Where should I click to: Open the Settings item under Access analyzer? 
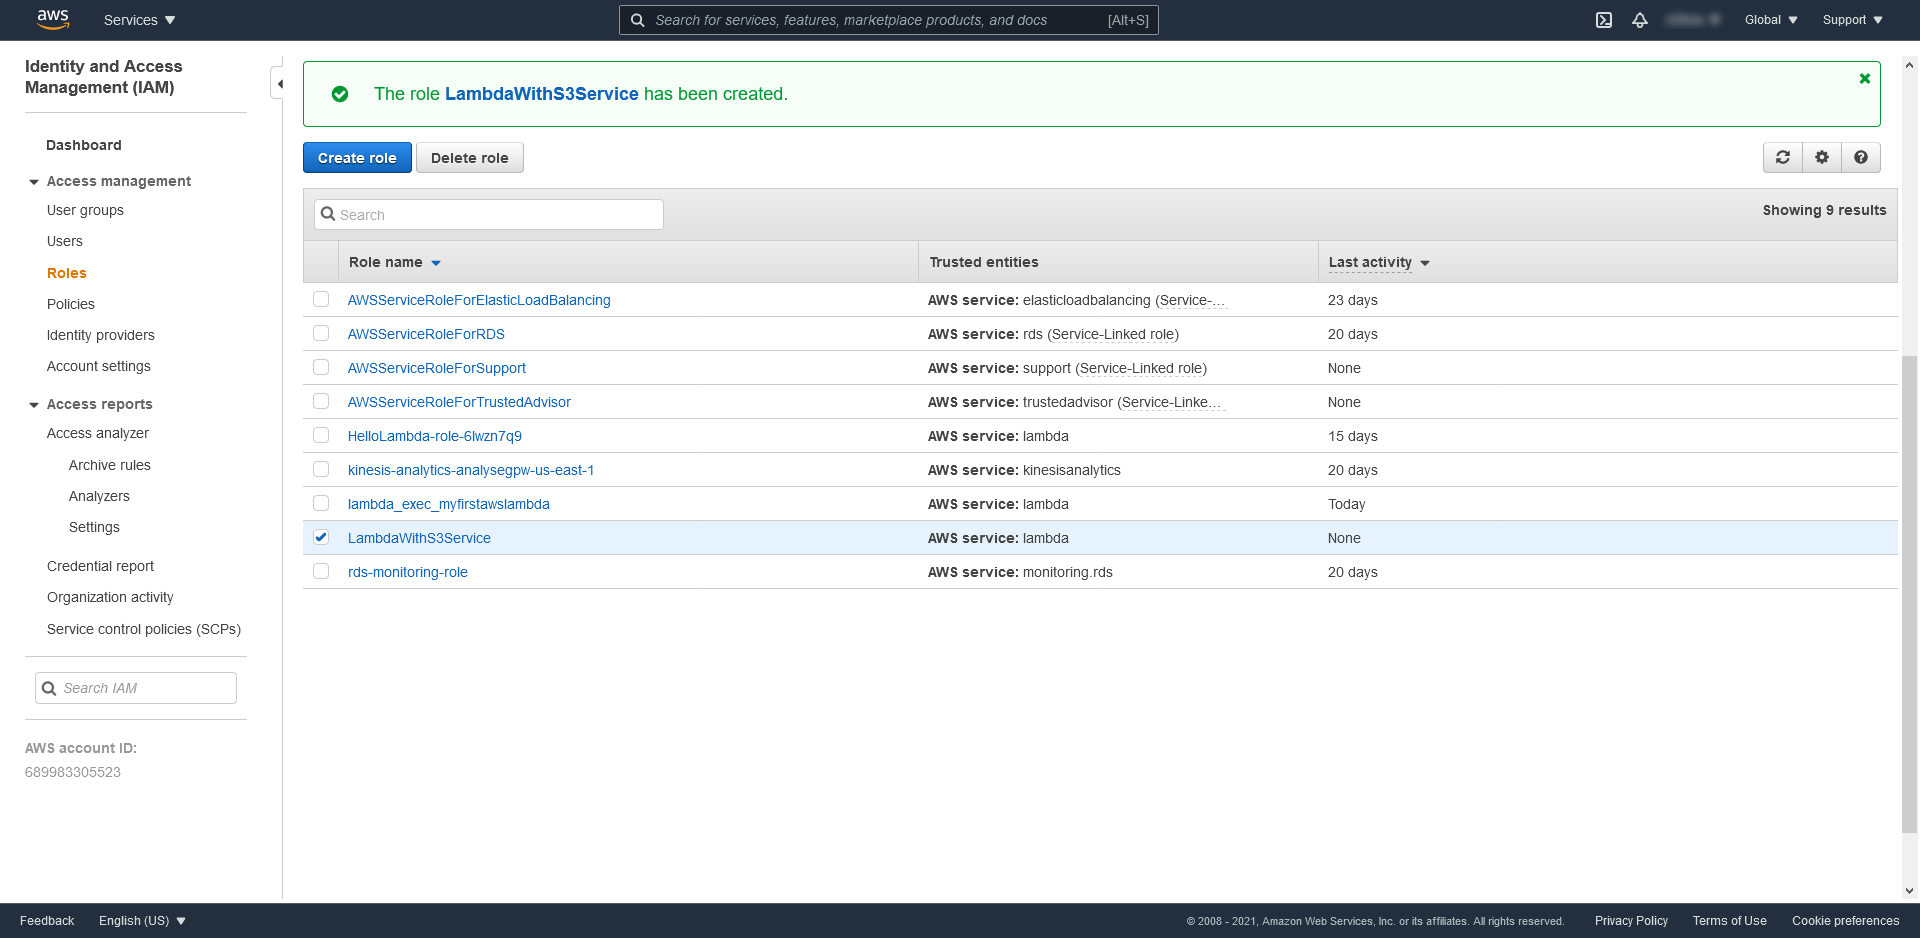click(x=94, y=527)
